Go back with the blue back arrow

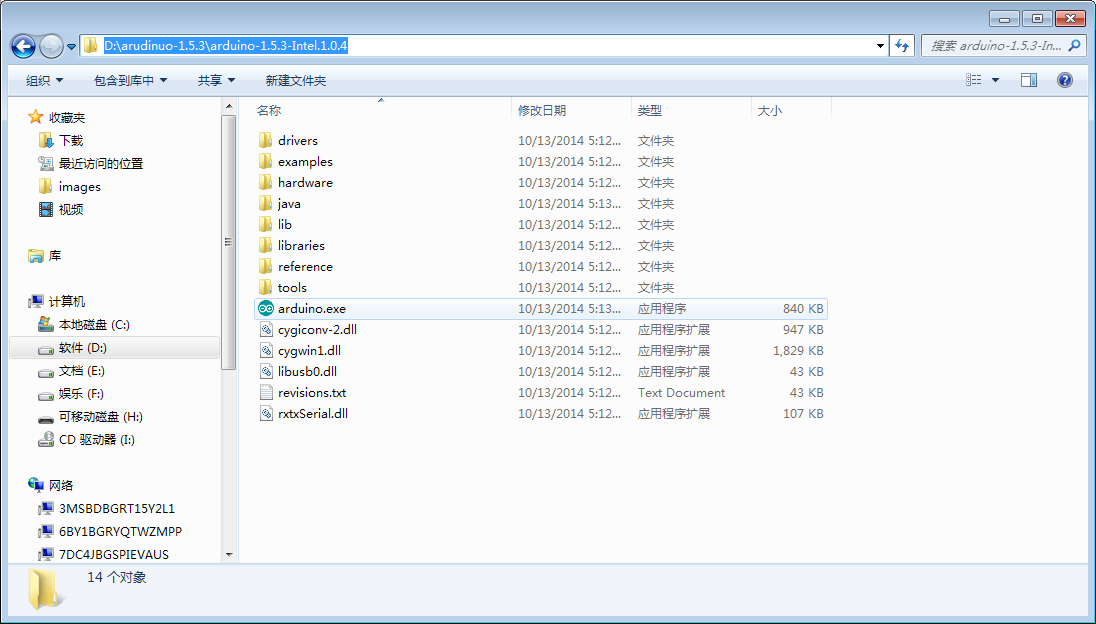(x=23, y=47)
